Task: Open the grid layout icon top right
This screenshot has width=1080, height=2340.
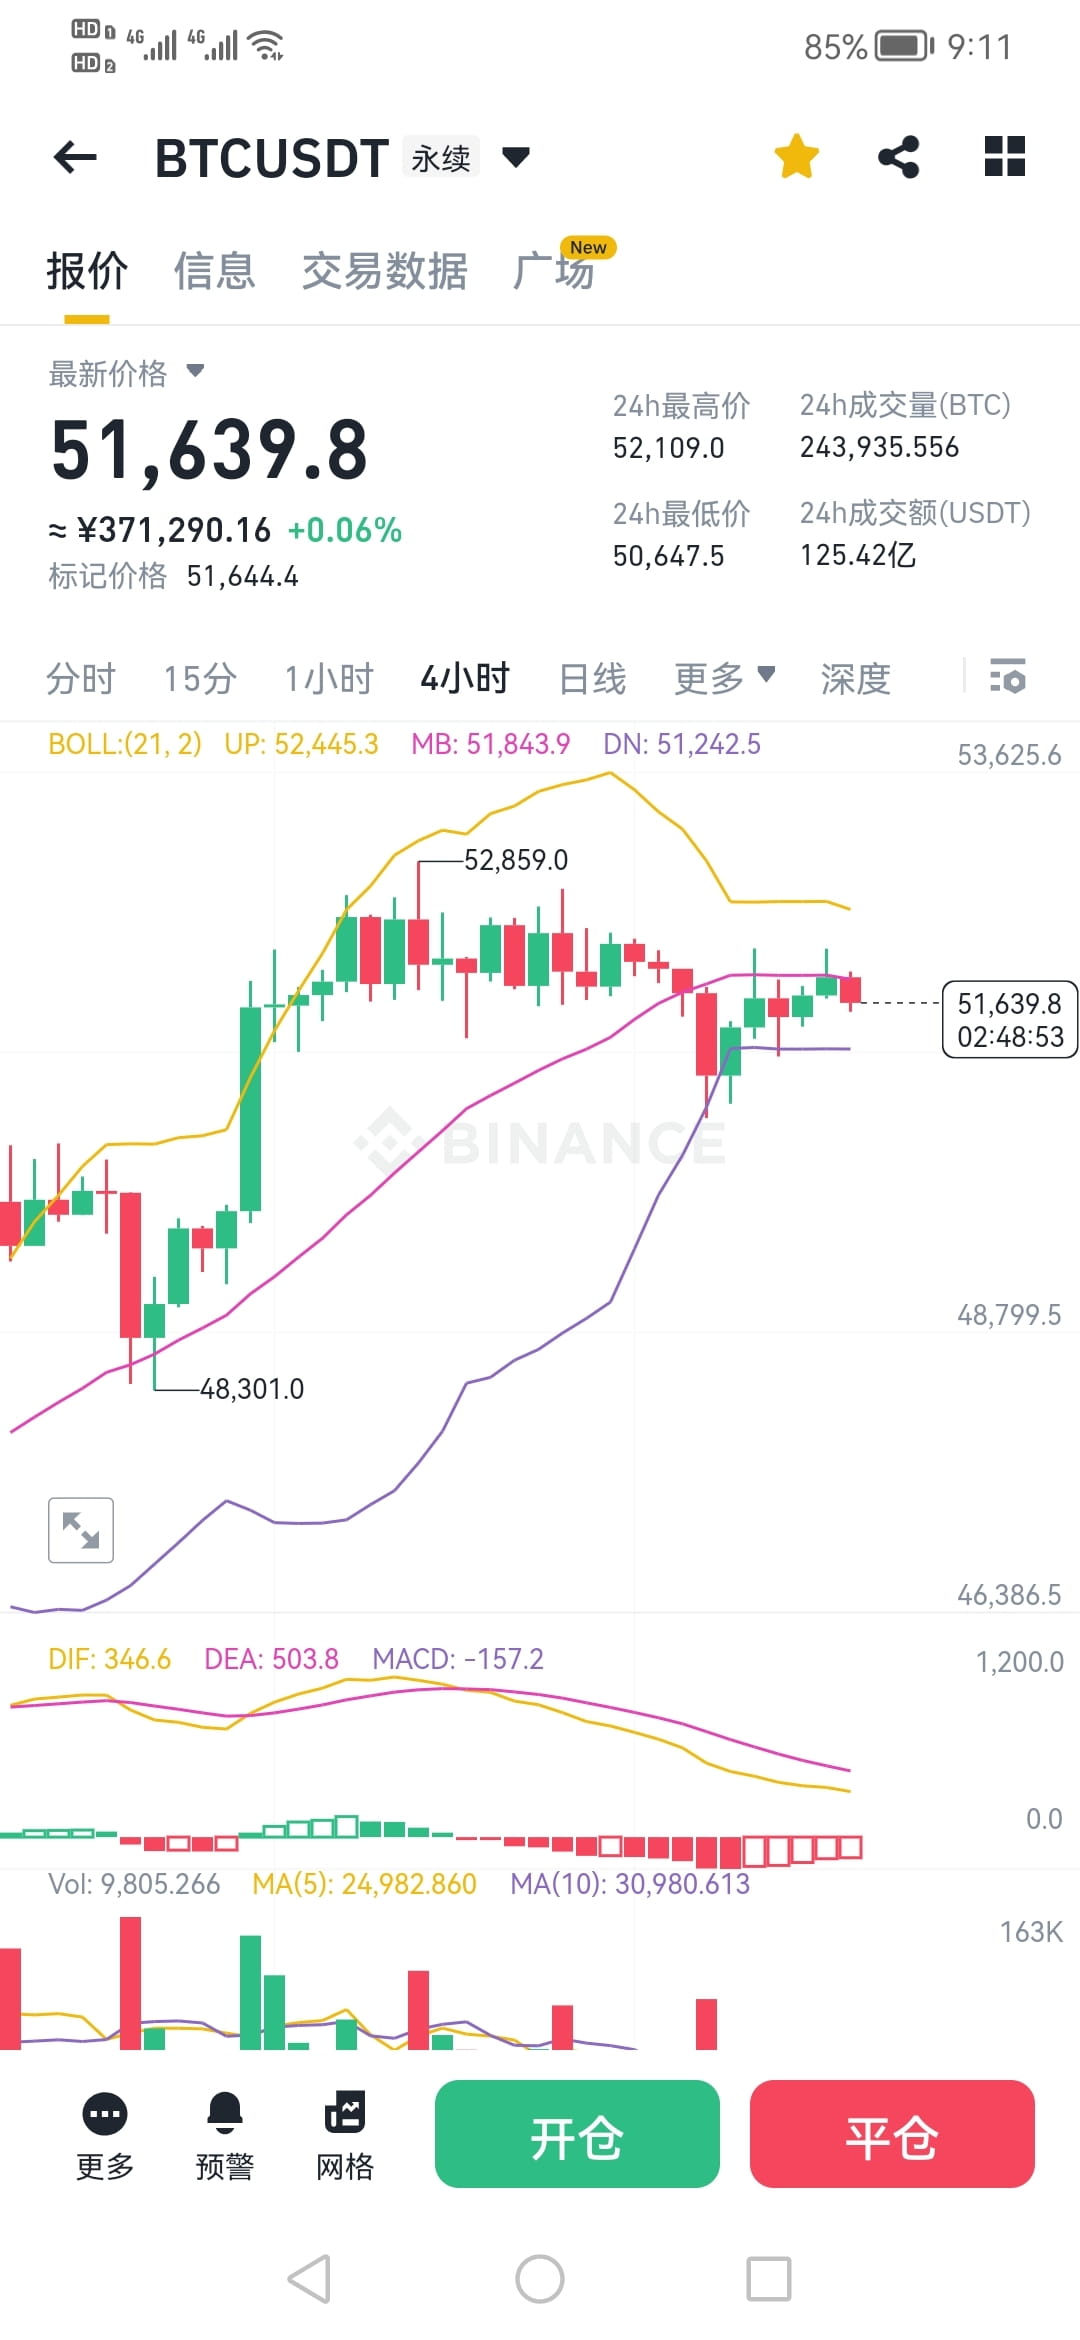Action: pos(1003,156)
